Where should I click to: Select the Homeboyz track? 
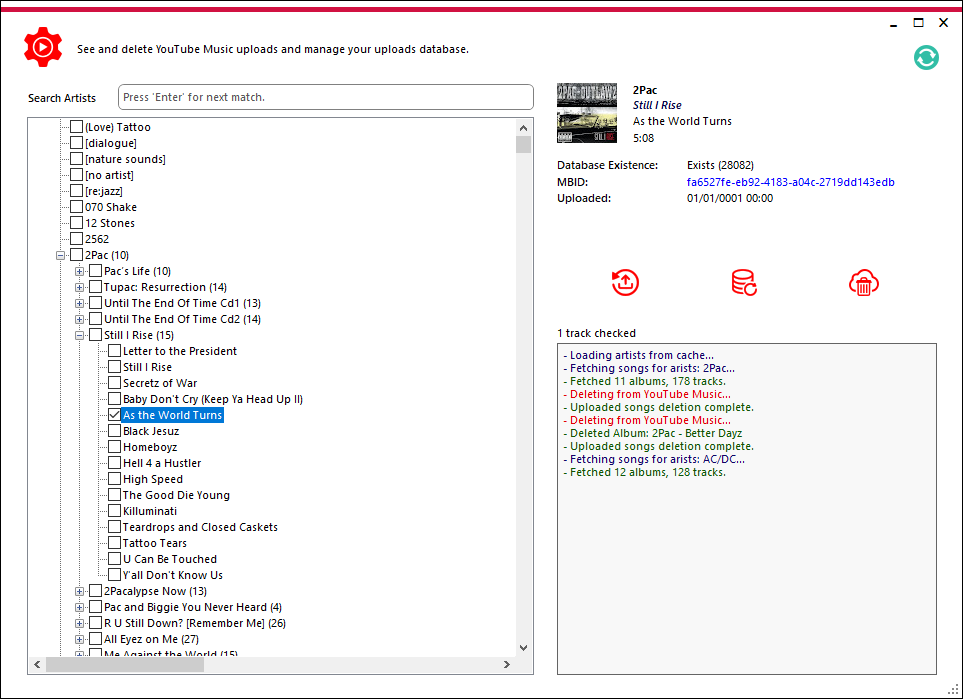pyautogui.click(x=150, y=447)
